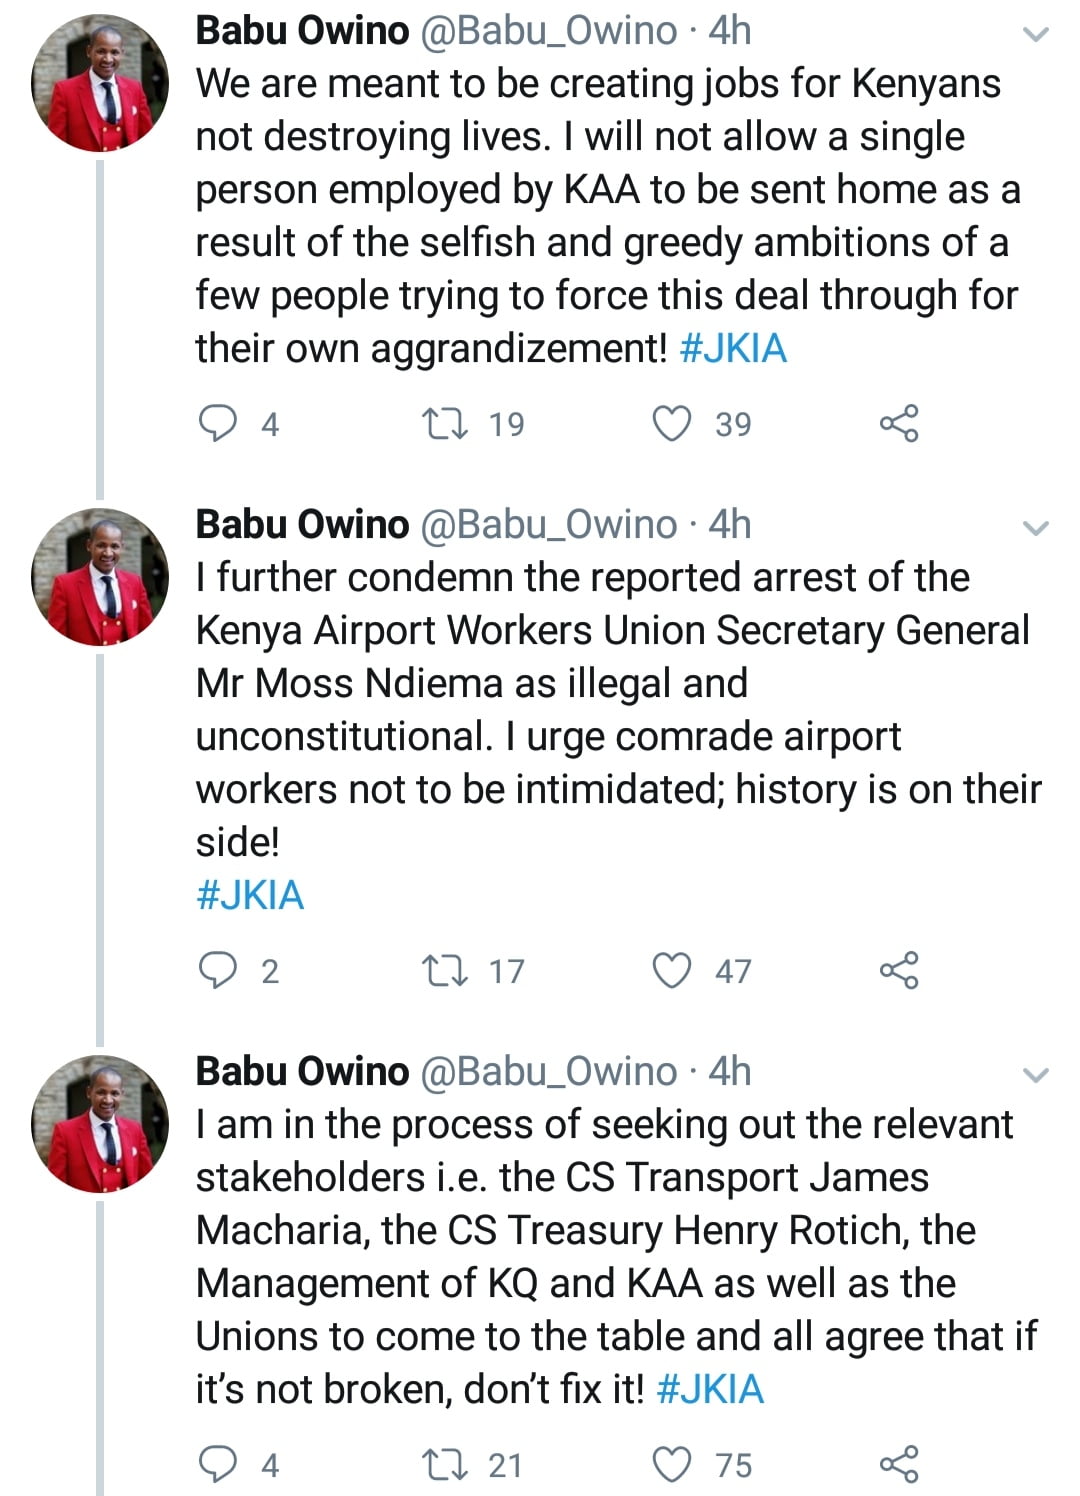This screenshot has width=1080, height=1496.
Task: Share the tweet about selfish greedy ambitions
Action: click(898, 424)
